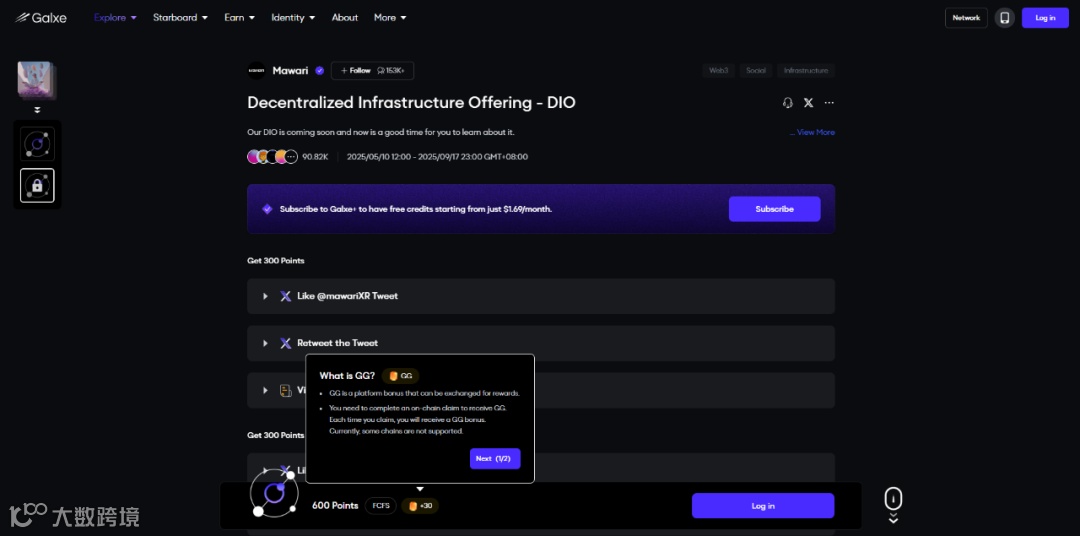Viewport: 1080px width, 536px height.
Task: Click Log in on bottom bar
Action: (763, 506)
